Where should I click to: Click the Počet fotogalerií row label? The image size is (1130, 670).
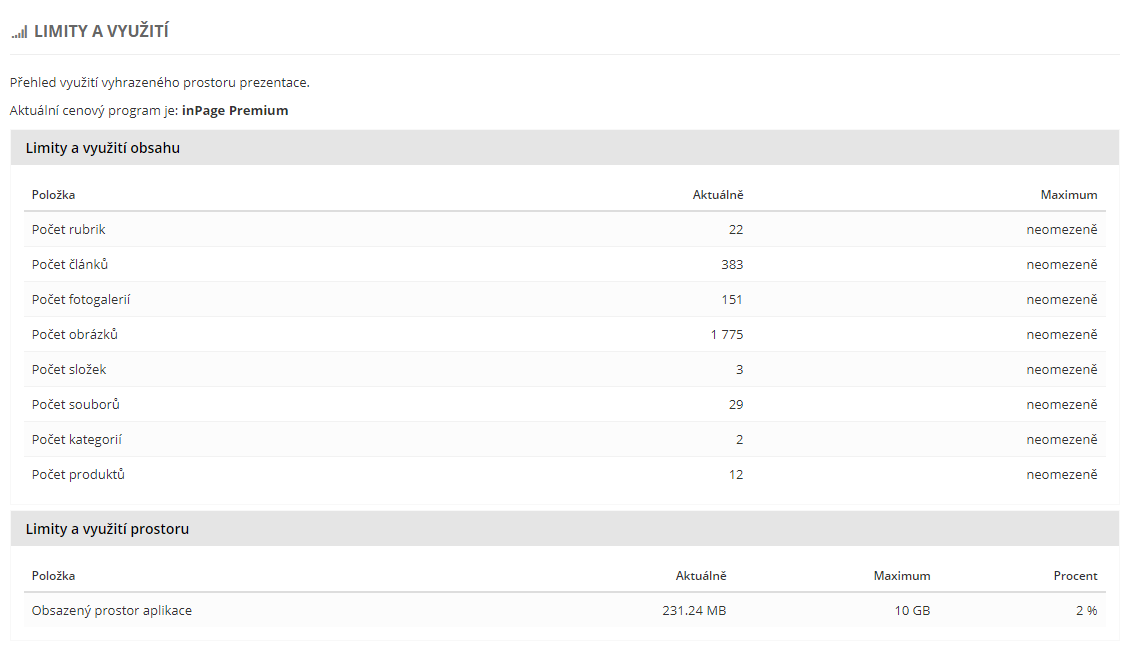(81, 300)
